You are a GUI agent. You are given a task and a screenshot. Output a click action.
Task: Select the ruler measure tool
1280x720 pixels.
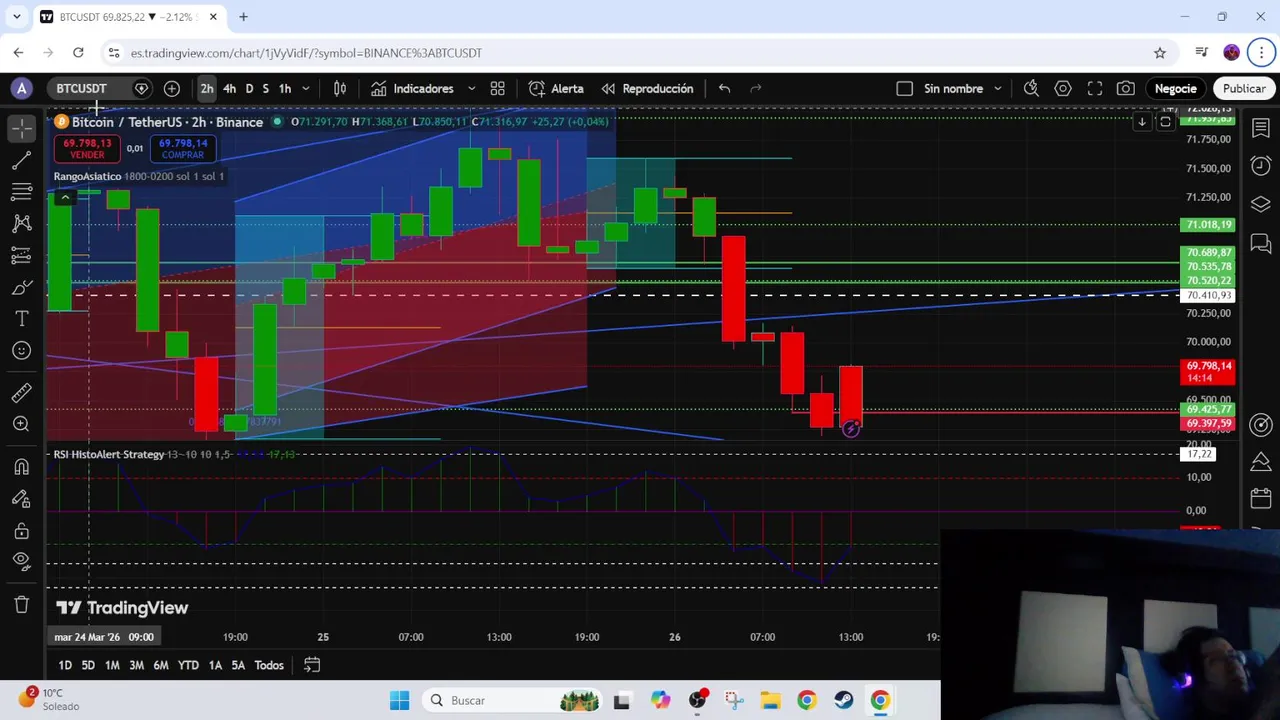pyautogui.click(x=22, y=392)
